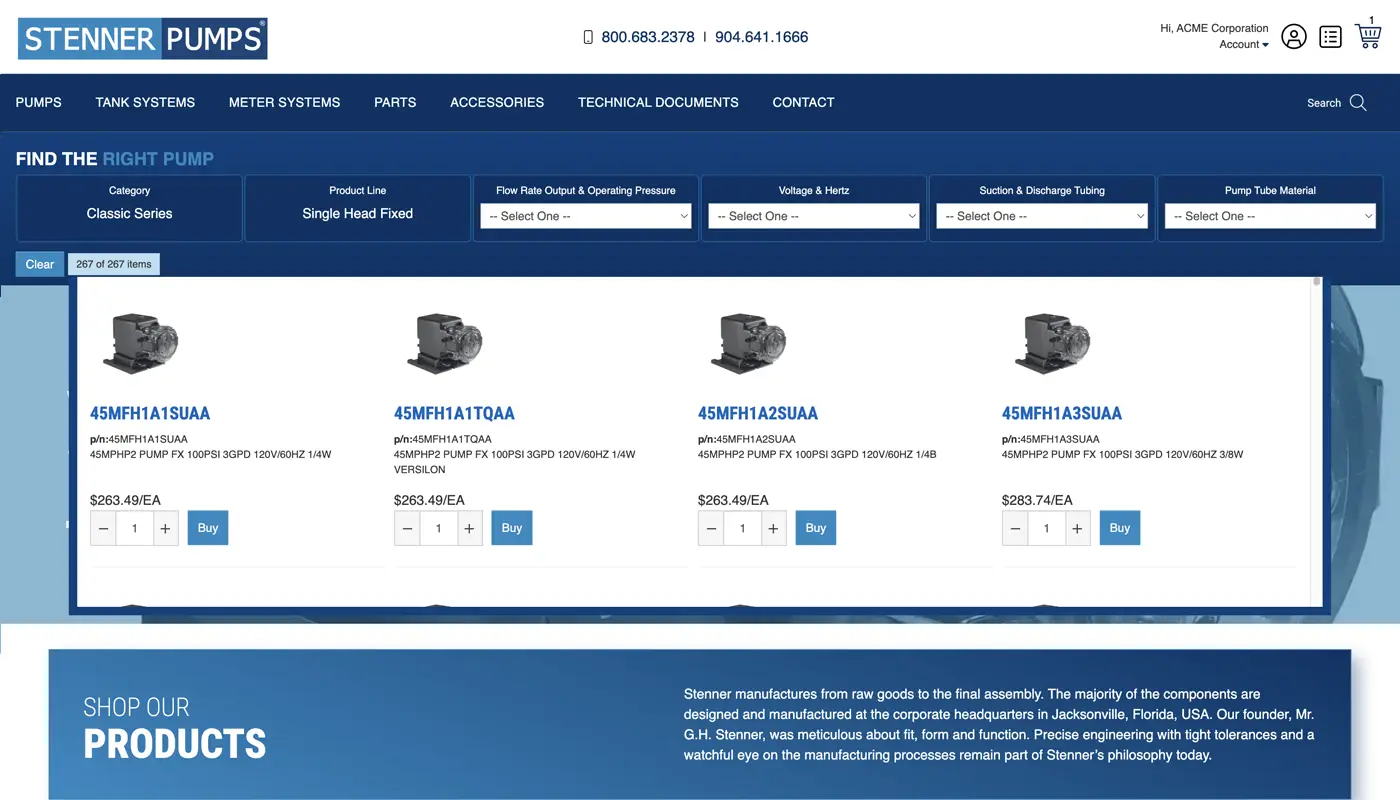Open the shopping cart icon
The height and width of the screenshot is (800, 1400).
click(x=1368, y=36)
